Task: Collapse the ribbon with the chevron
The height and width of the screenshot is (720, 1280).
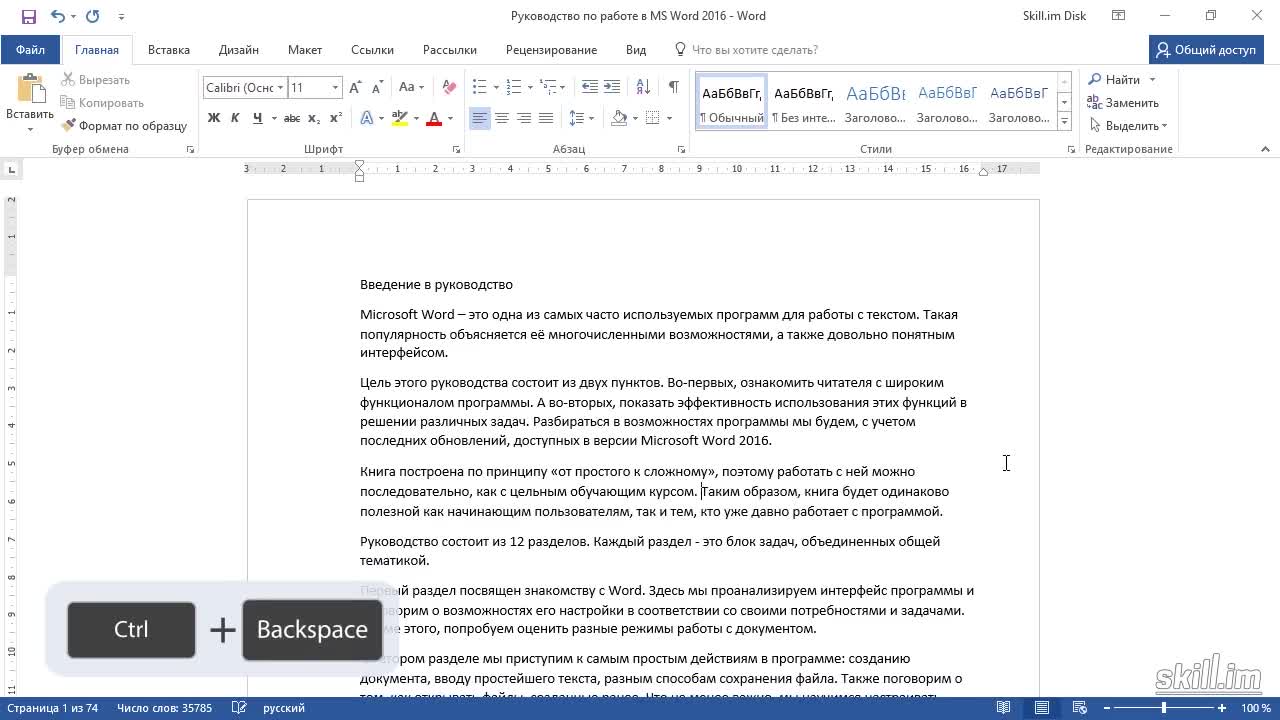Action: point(1265,149)
